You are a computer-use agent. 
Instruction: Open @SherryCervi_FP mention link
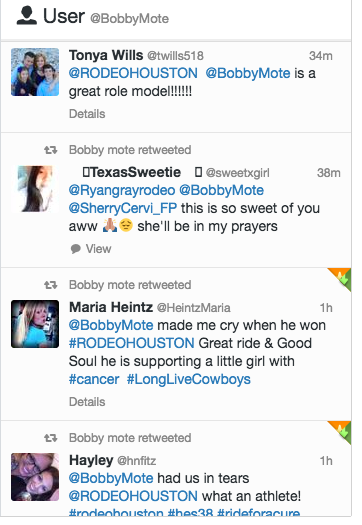[123, 208]
